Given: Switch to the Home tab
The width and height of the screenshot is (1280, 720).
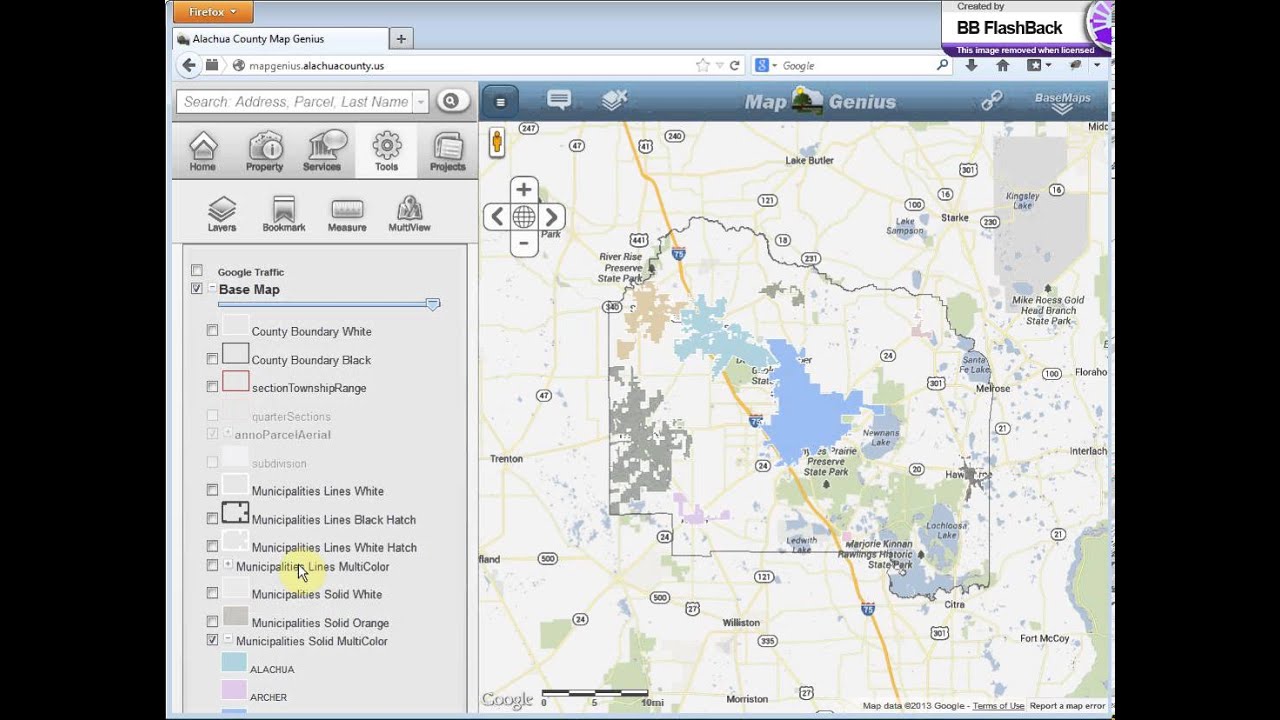Looking at the screenshot, I should tap(203, 151).
